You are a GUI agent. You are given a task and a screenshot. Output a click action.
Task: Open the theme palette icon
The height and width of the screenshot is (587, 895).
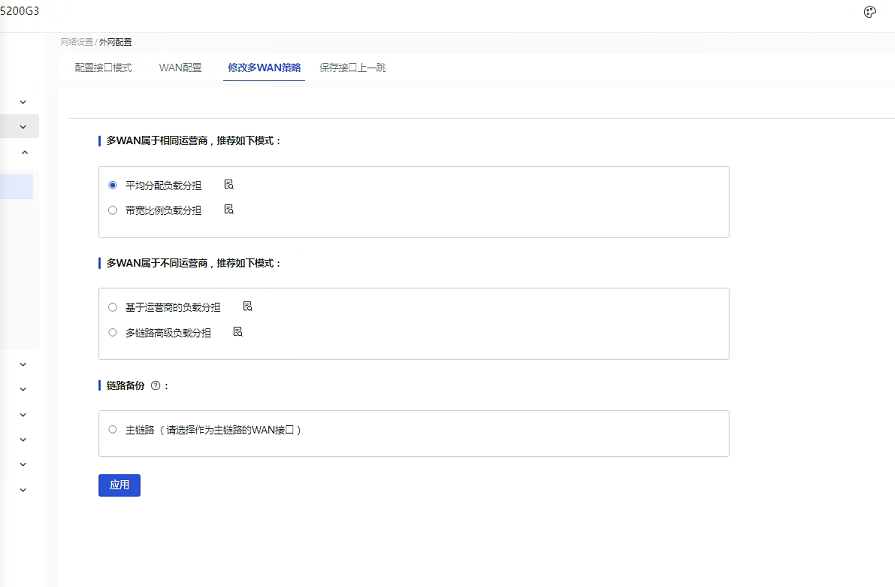(869, 12)
